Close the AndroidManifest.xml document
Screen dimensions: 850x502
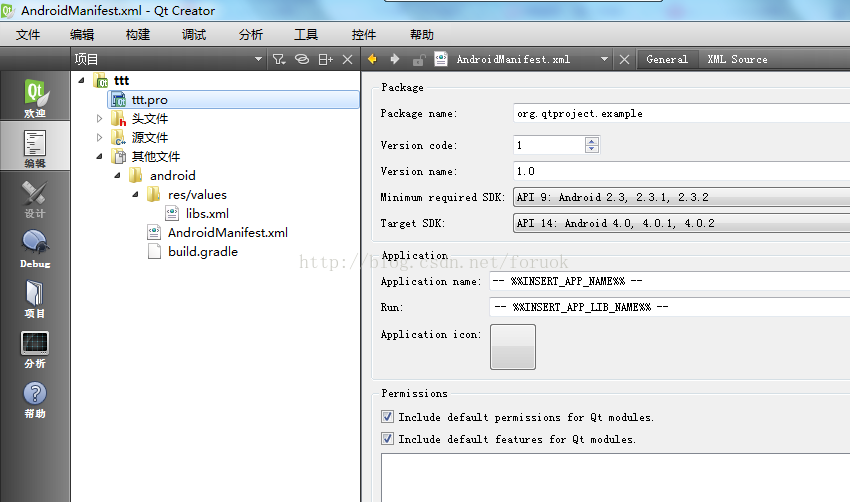point(624,59)
